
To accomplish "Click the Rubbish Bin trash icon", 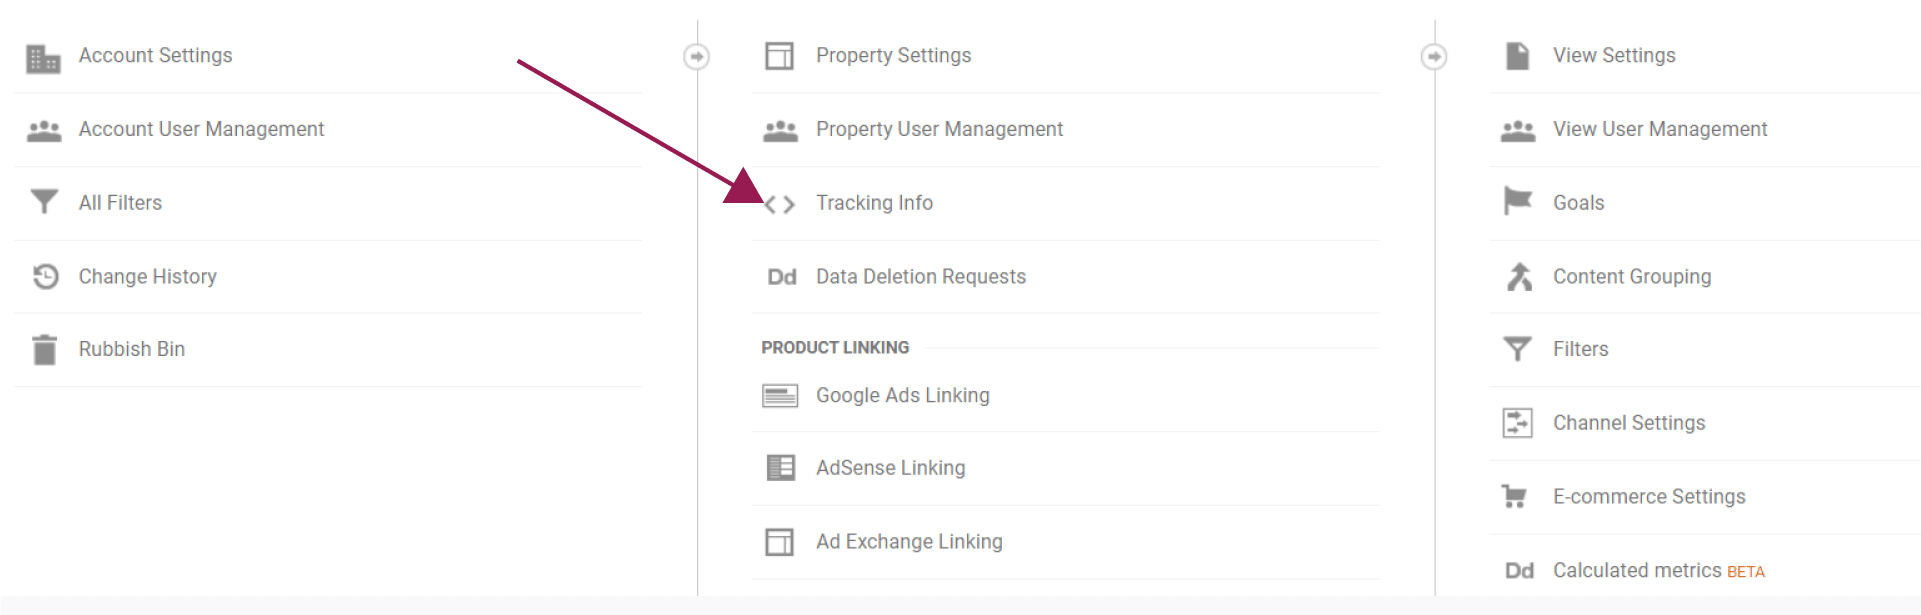I will [x=44, y=350].
